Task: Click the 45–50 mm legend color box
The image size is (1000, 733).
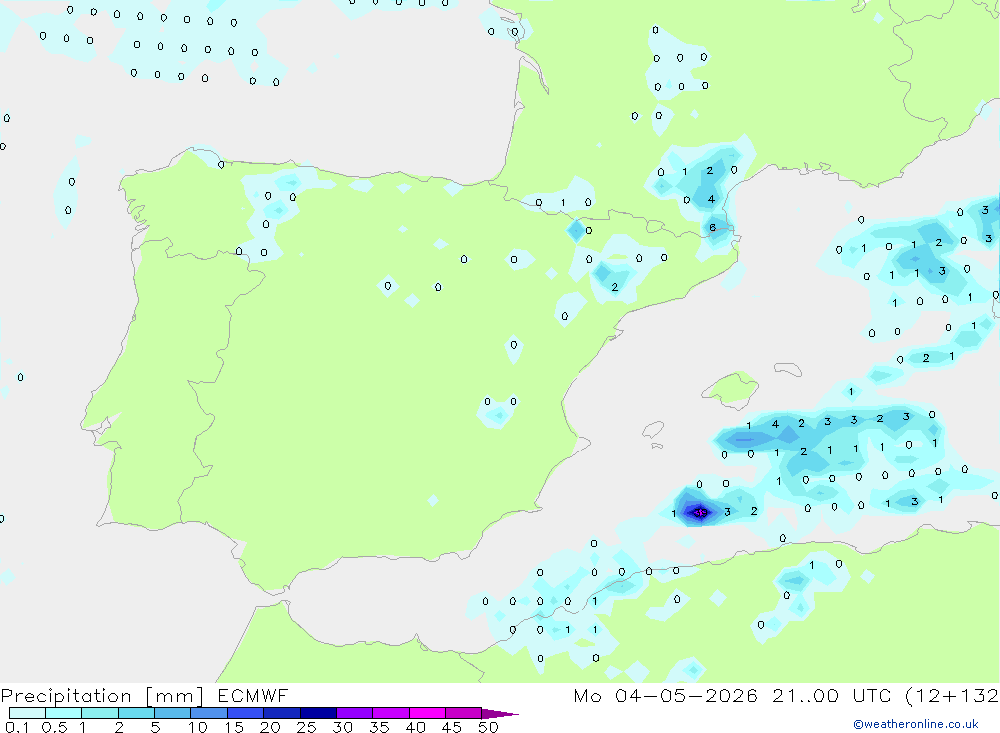Action: pos(463,713)
